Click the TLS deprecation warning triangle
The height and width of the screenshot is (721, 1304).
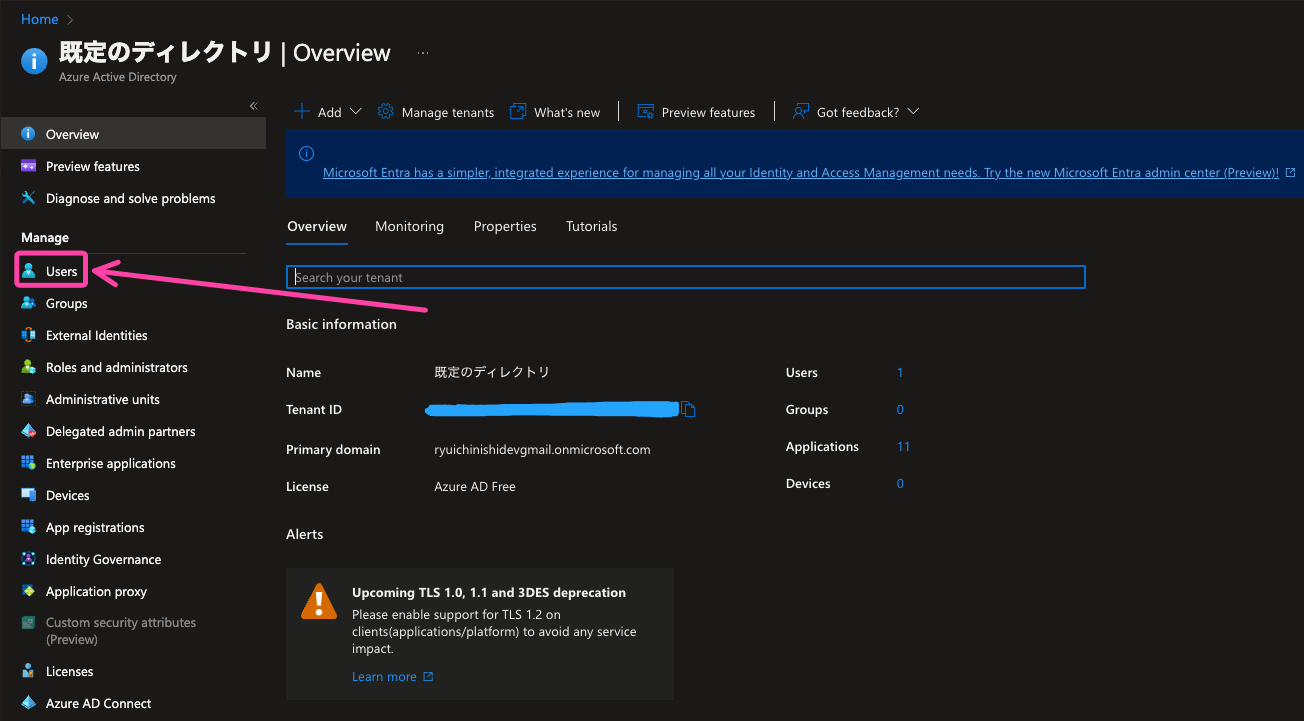319,601
